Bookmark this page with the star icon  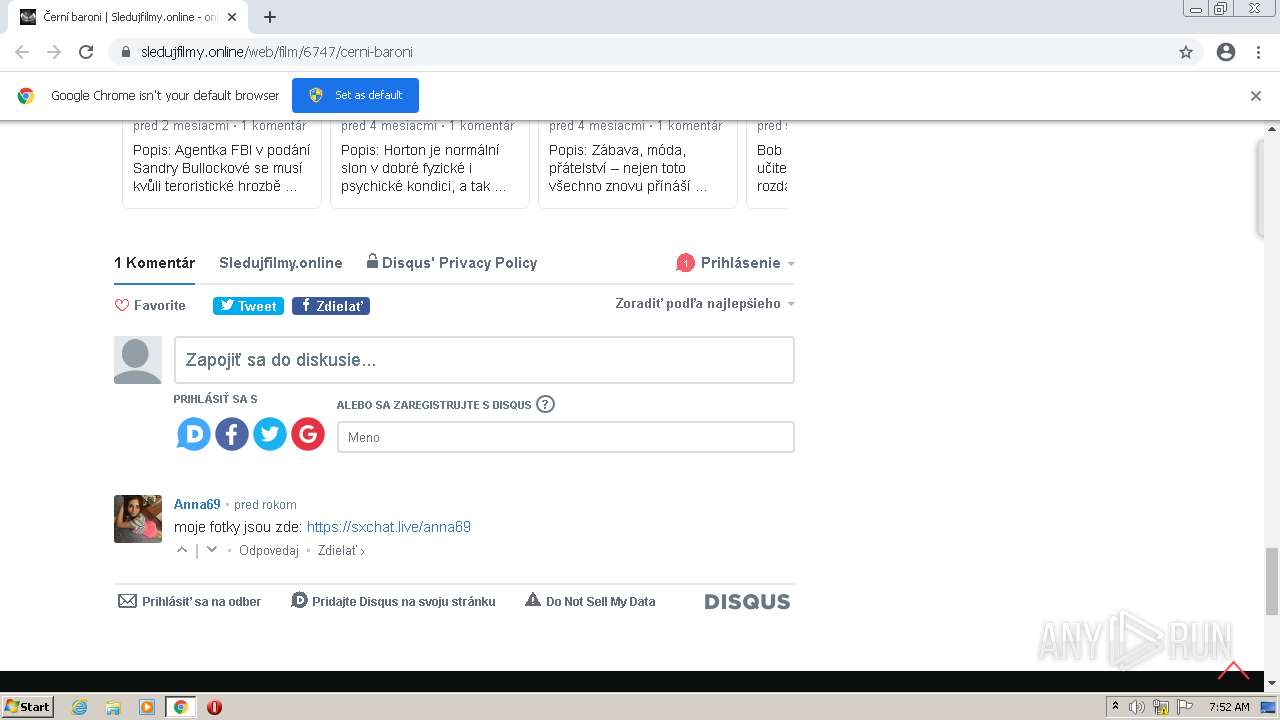click(x=1186, y=52)
